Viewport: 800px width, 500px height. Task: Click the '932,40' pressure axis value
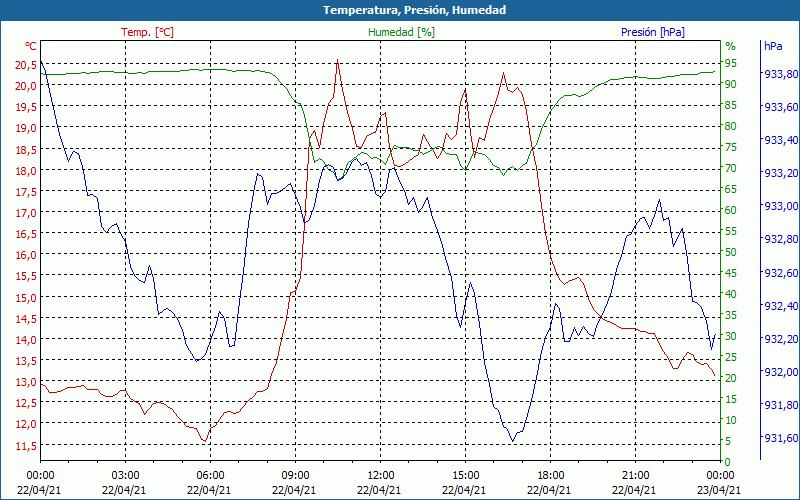point(781,306)
